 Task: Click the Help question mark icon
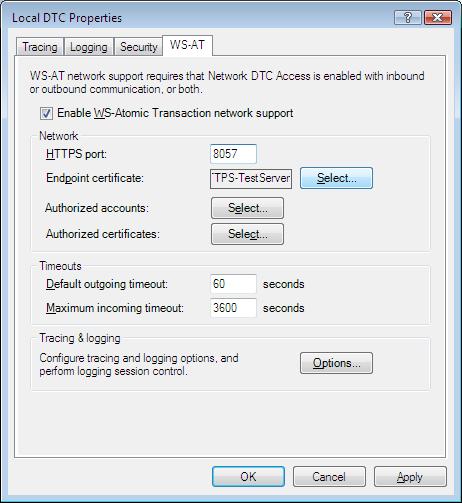[x=407, y=17]
